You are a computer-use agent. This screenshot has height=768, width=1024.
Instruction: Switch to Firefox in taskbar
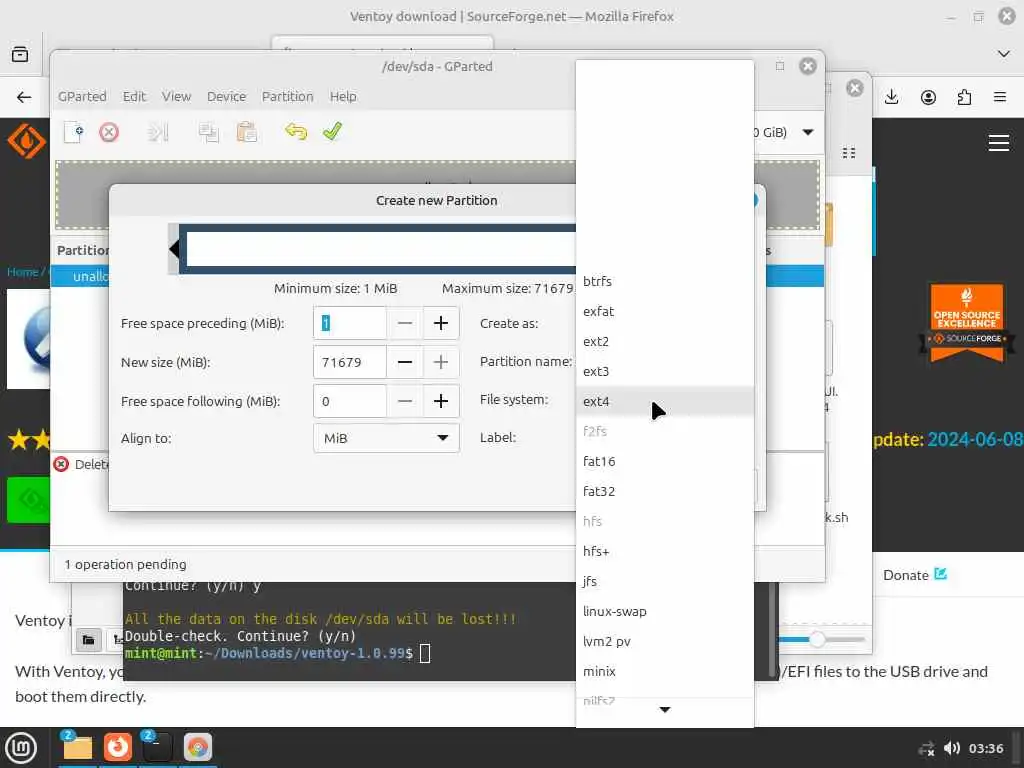tap(118, 747)
